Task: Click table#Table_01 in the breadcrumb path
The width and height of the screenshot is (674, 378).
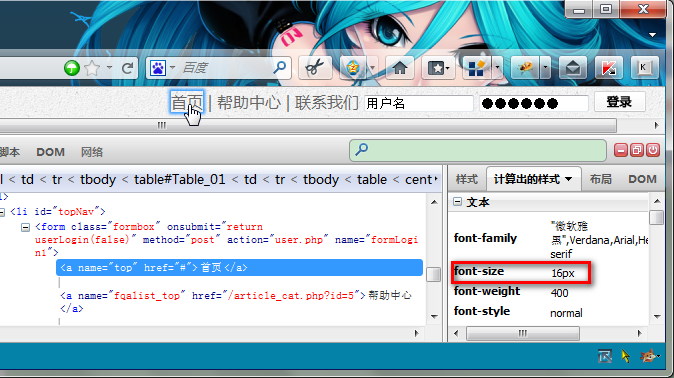Action: click(x=179, y=179)
